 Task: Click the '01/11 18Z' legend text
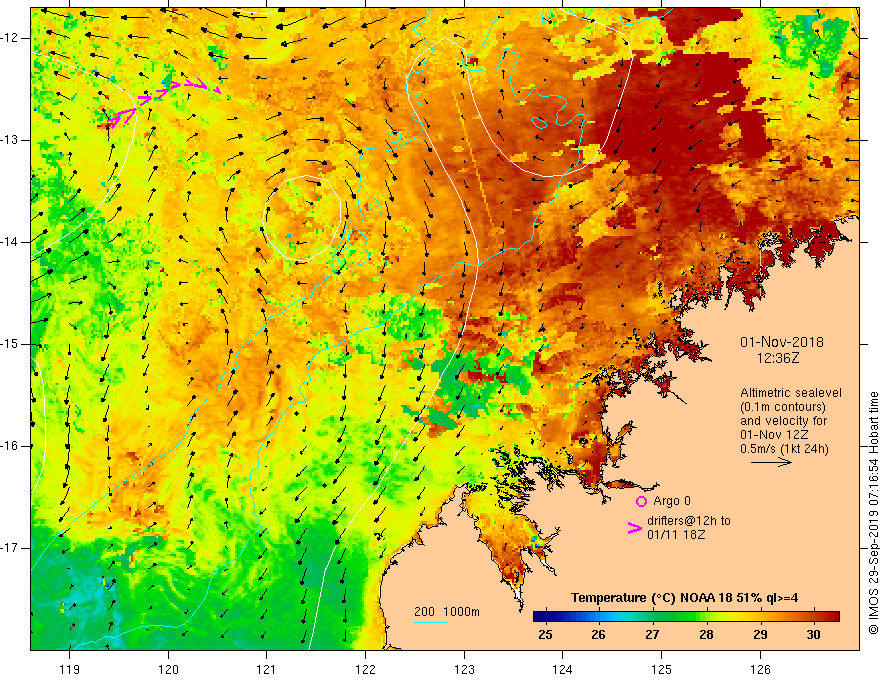click(x=676, y=535)
